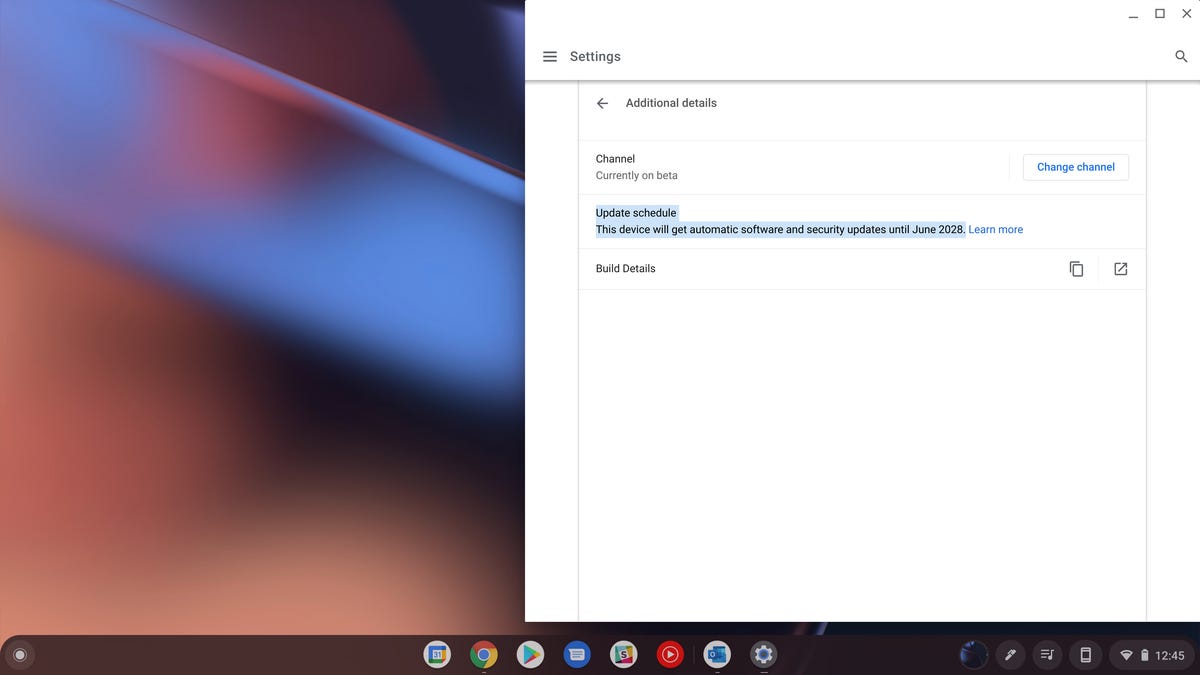This screenshot has height=675, width=1200.
Task: Open Google Calendar from the shelf
Action: (x=437, y=655)
